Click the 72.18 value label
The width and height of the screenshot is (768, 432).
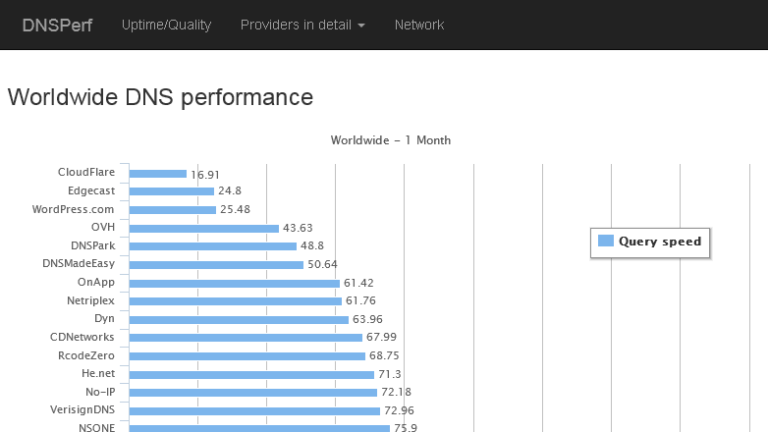coord(396,392)
